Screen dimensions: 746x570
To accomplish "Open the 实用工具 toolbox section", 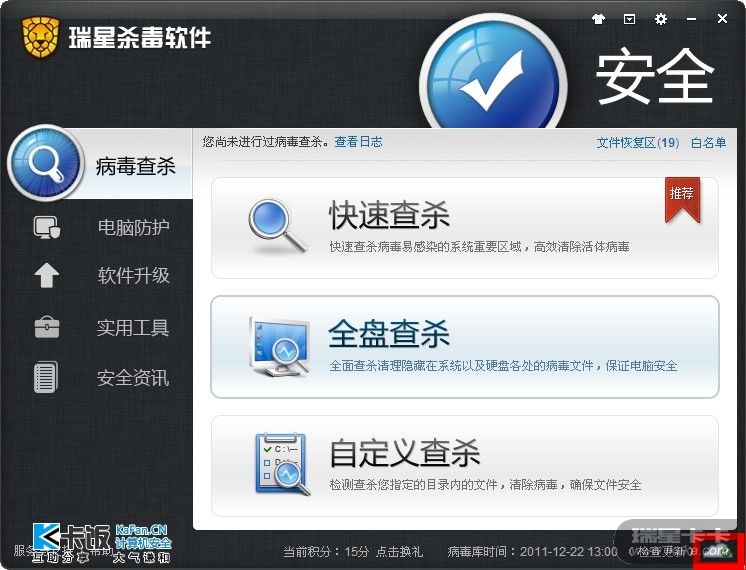I will point(99,328).
